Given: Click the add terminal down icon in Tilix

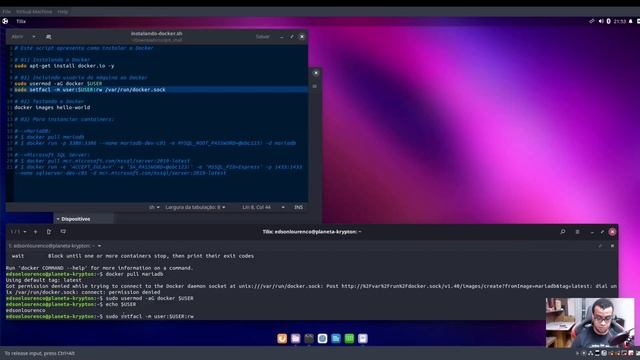Looking at the screenshot, I should pos(63,232).
